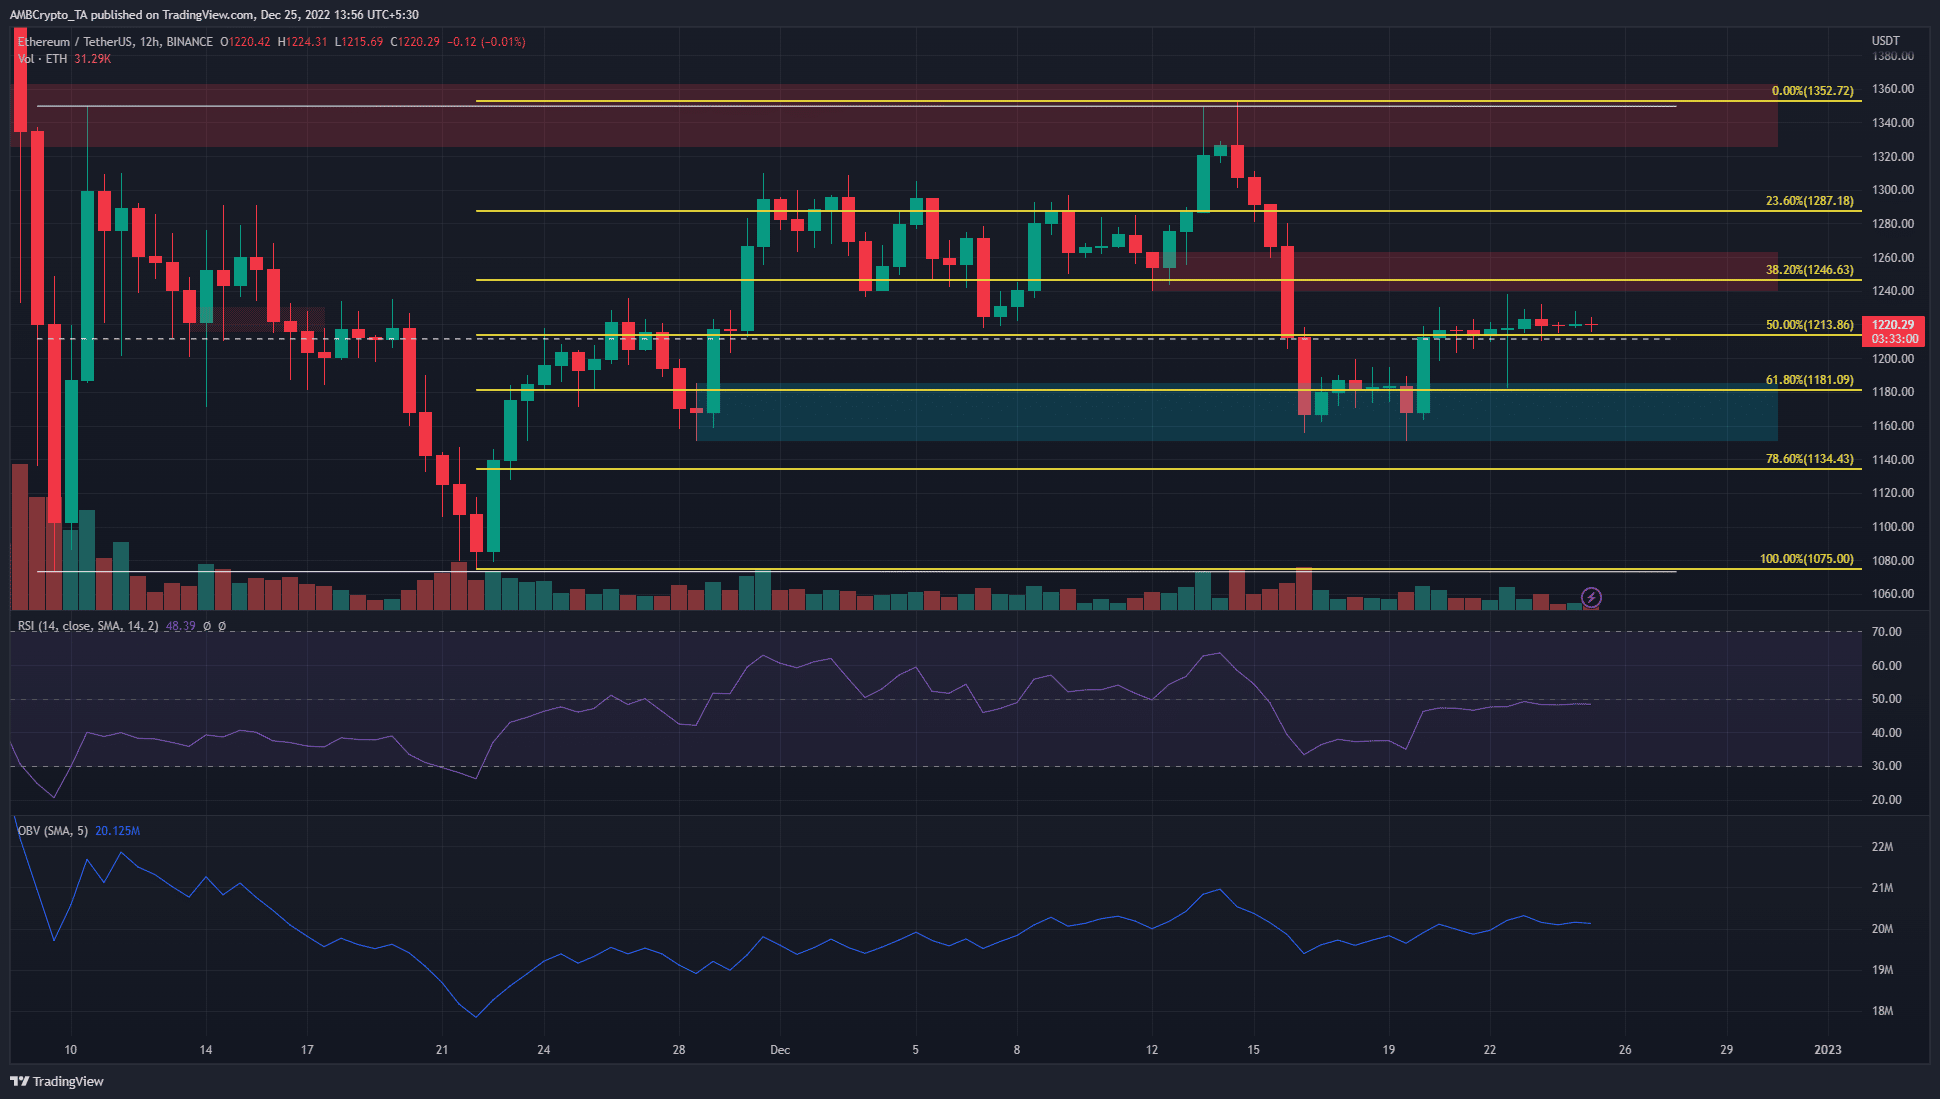Screen dimensions: 1940x1099
Task: Select the Ethereum / TetherUS symbol title
Action: click(75, 42)
